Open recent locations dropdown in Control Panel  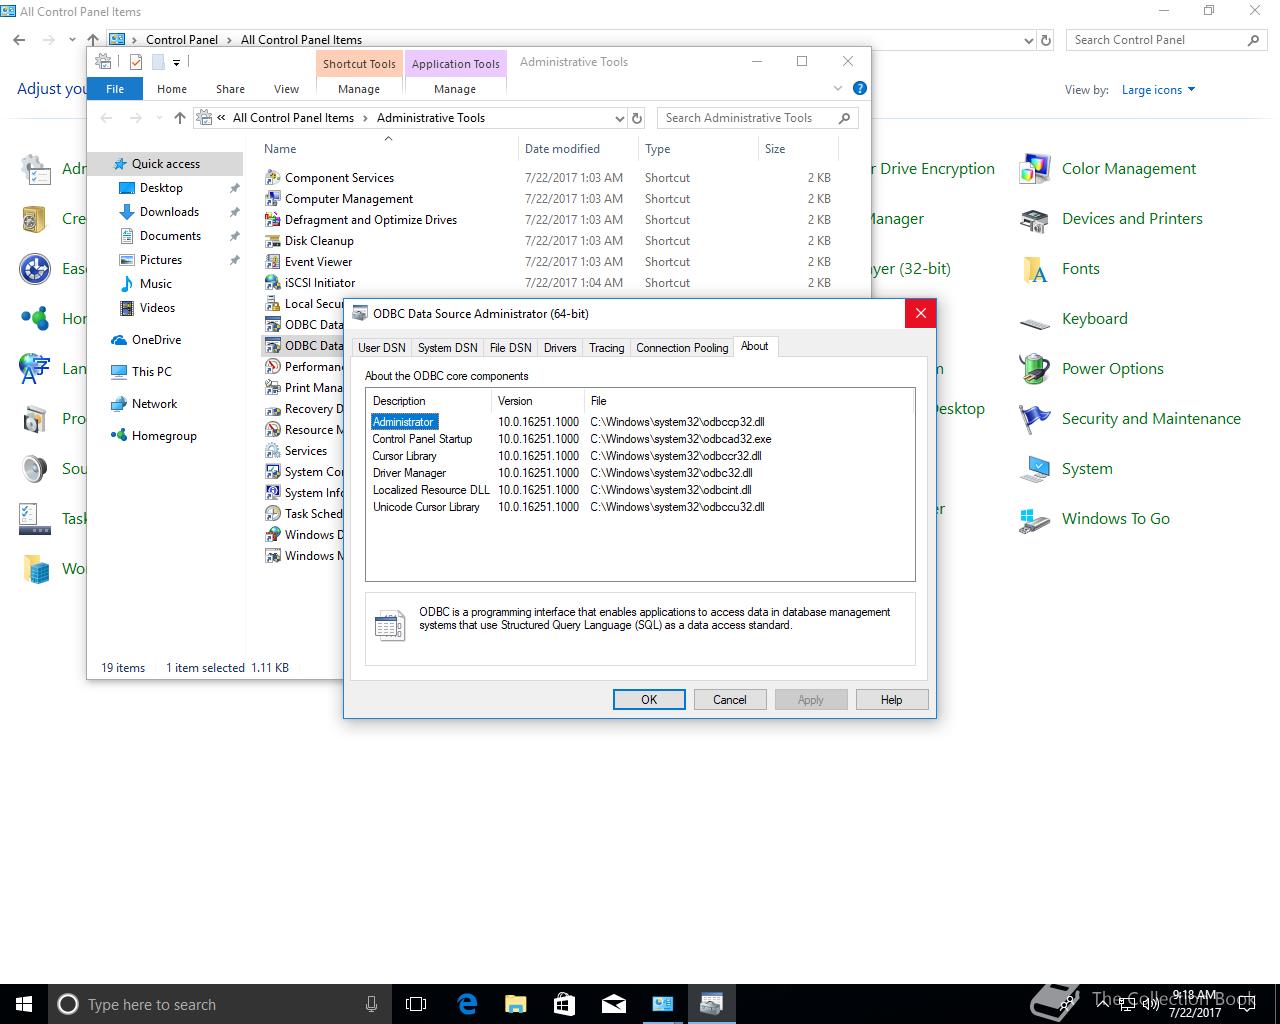coord(72,40)
